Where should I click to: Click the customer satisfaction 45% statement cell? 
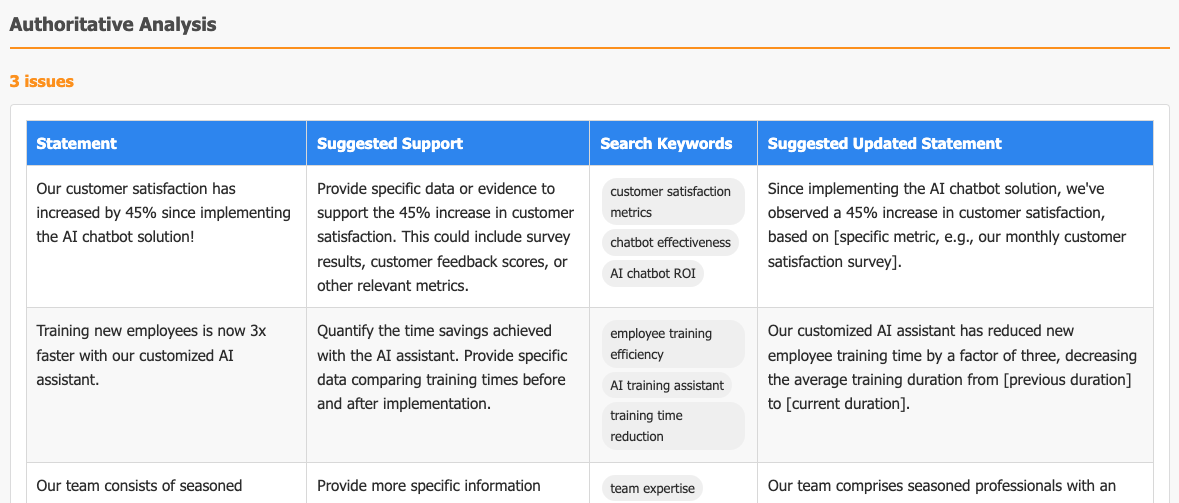point(163,212)
